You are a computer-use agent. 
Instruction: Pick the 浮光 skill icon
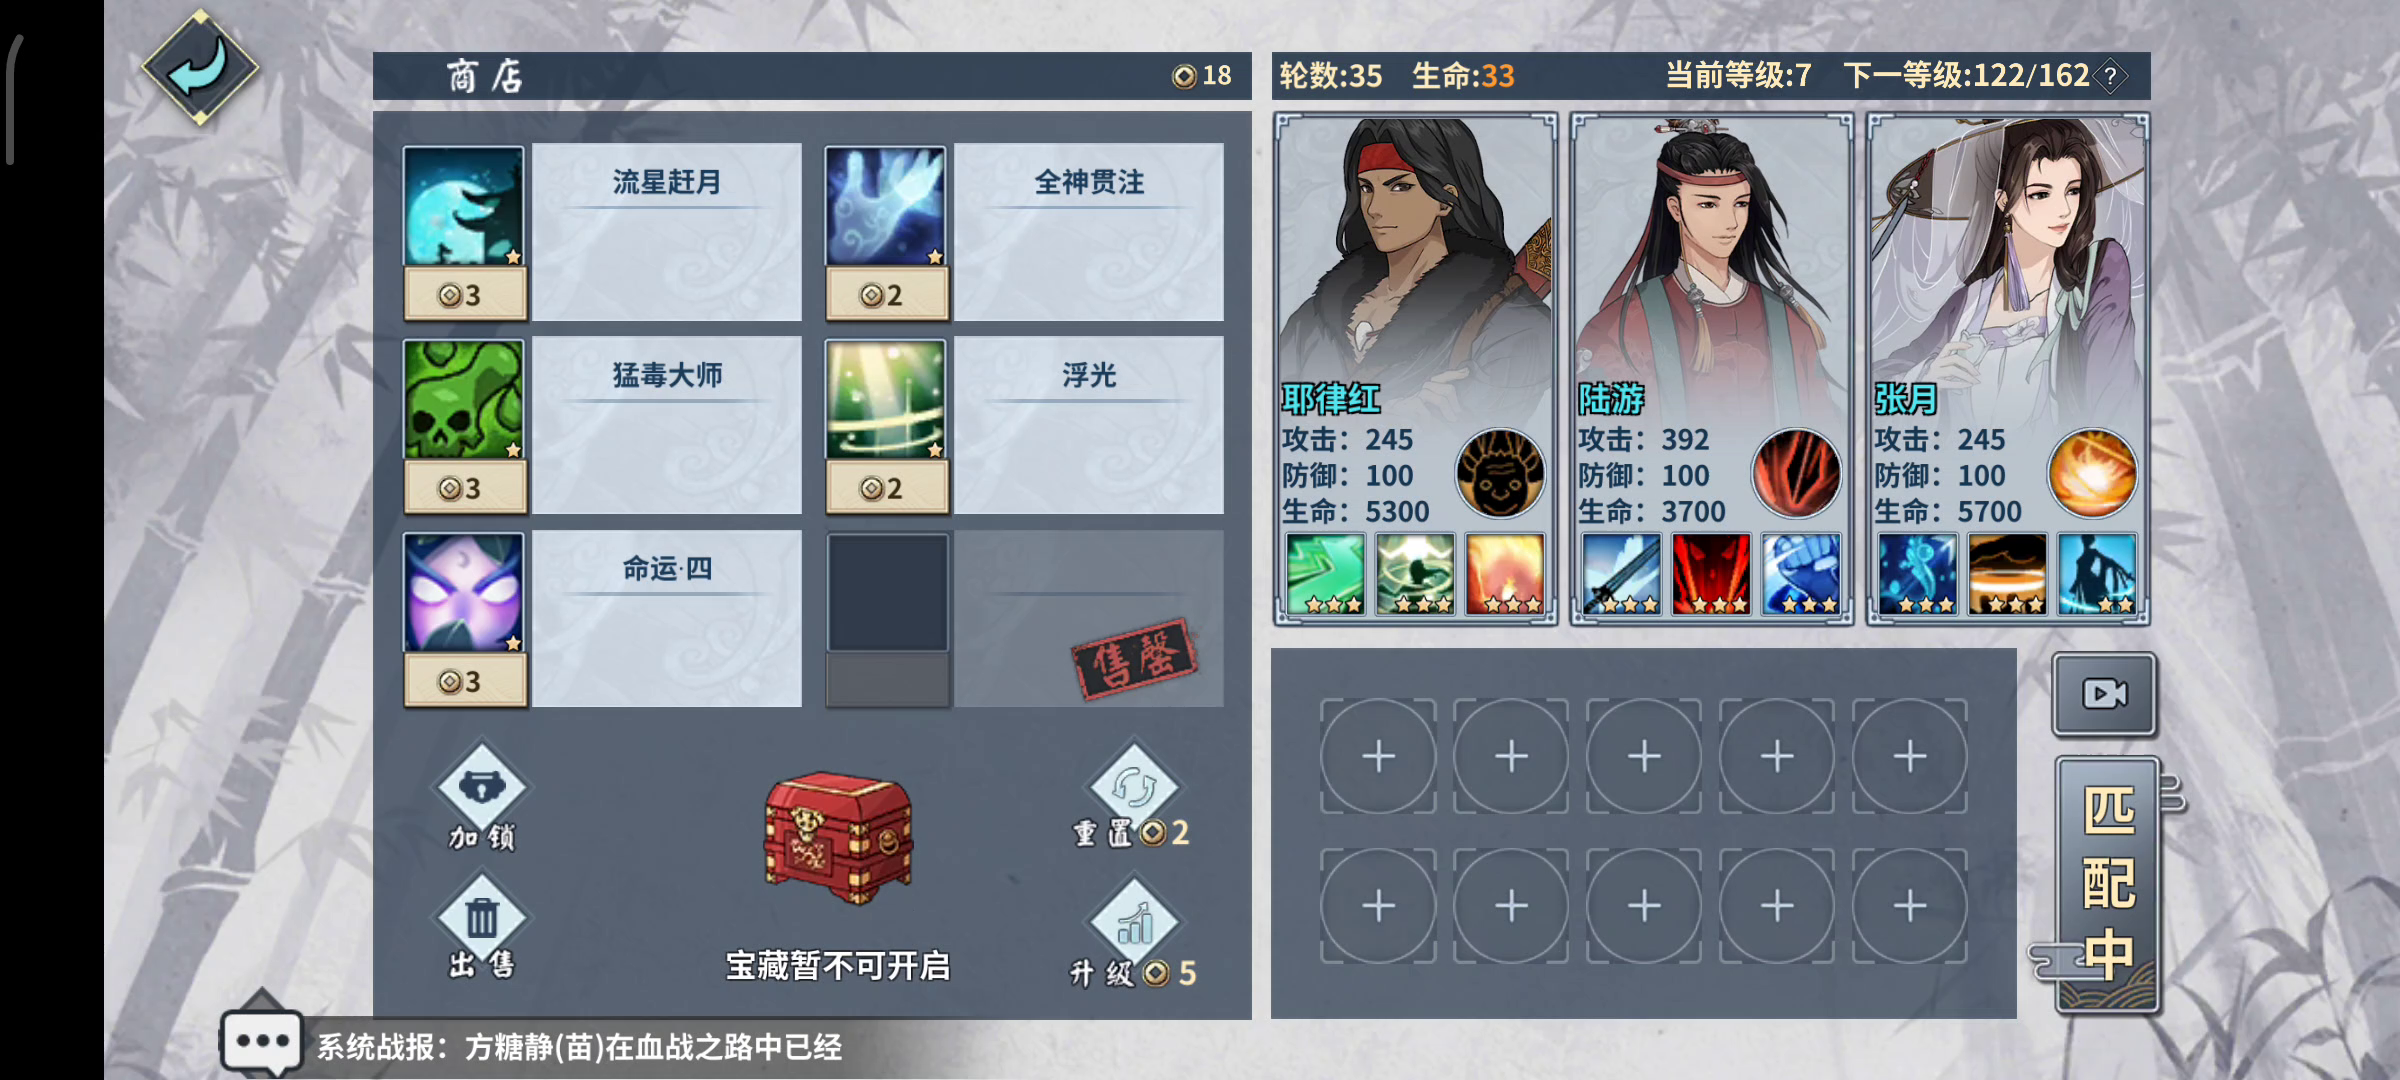coord(886,400)
